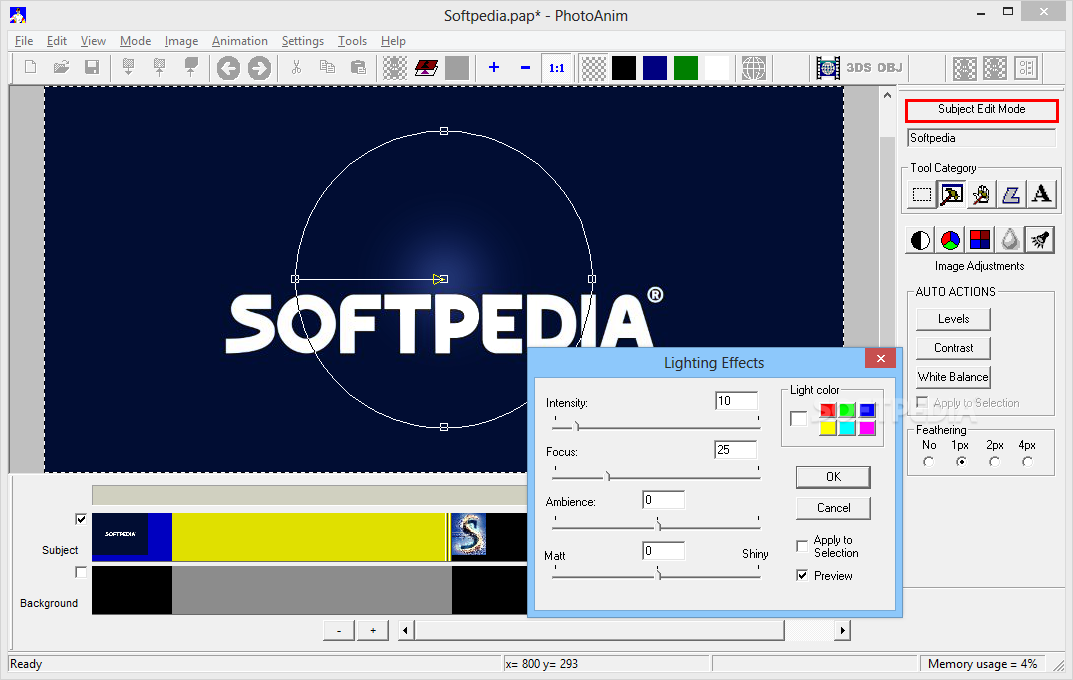The height and width of the screenshot is (680, 1073).
Task: Select the hand with tool category icon
Action: click(x=981, y=195)
